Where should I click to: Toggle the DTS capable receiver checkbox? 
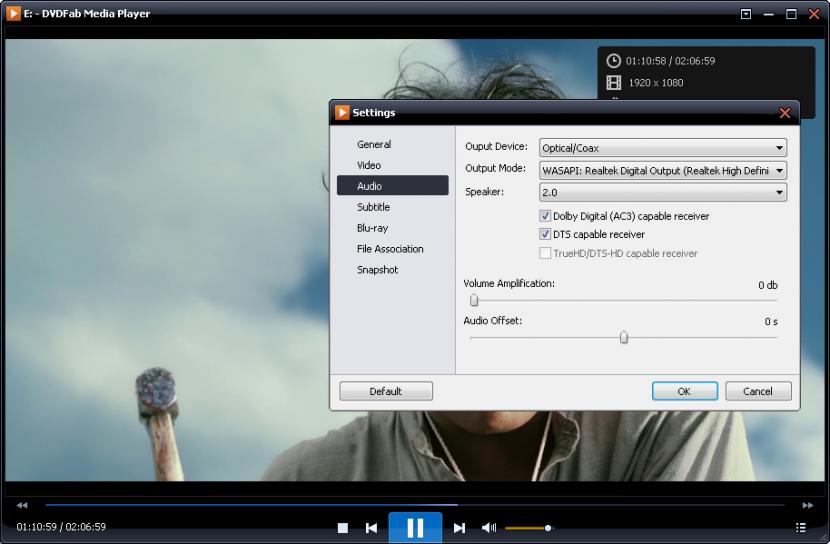coord(545,234)
